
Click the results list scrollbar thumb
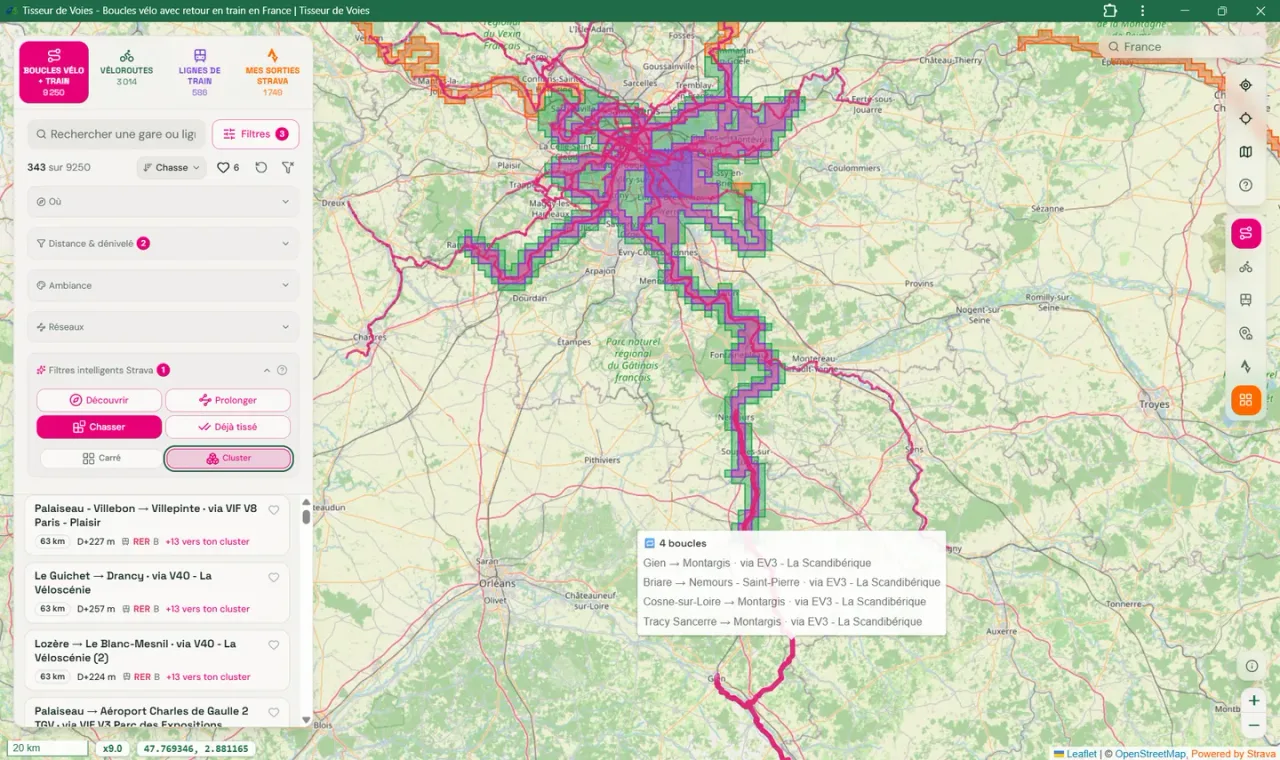[x=306, y=516]
